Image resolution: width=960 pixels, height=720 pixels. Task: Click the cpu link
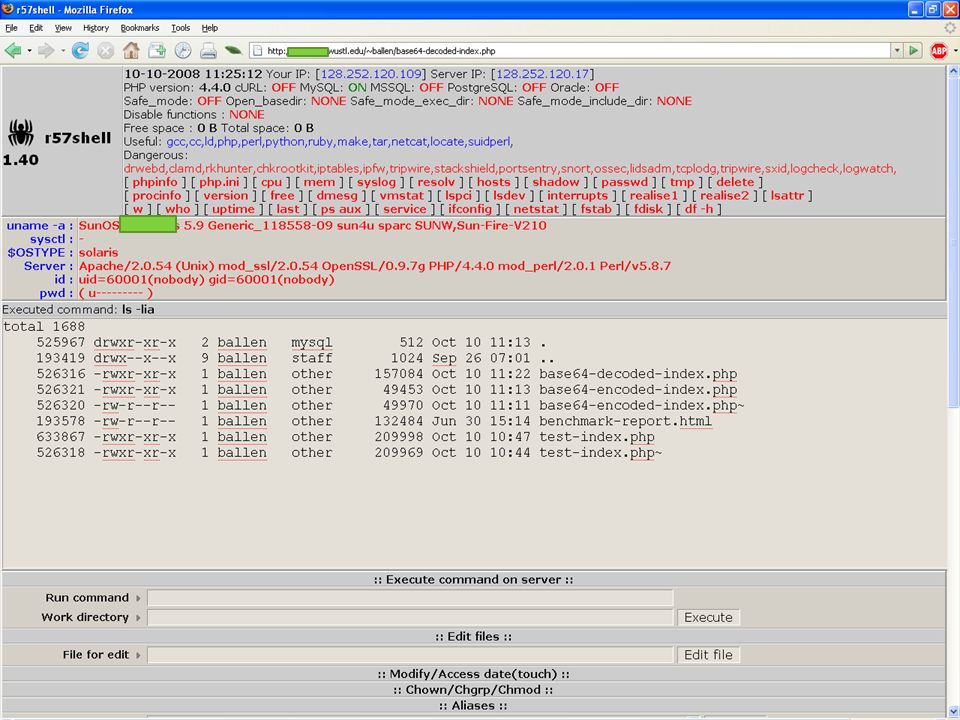click(x=271, y=182)
